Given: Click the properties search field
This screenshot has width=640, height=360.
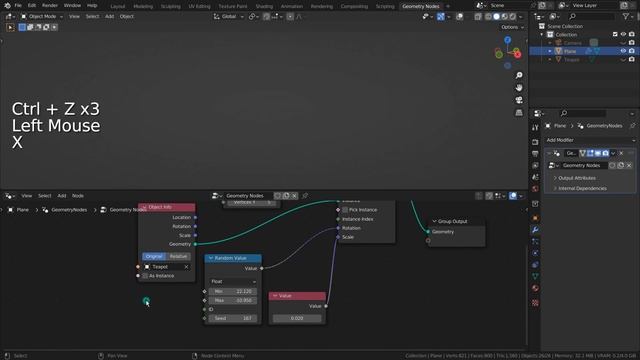Looking at the screenshot, I should [x=583, y=113].
